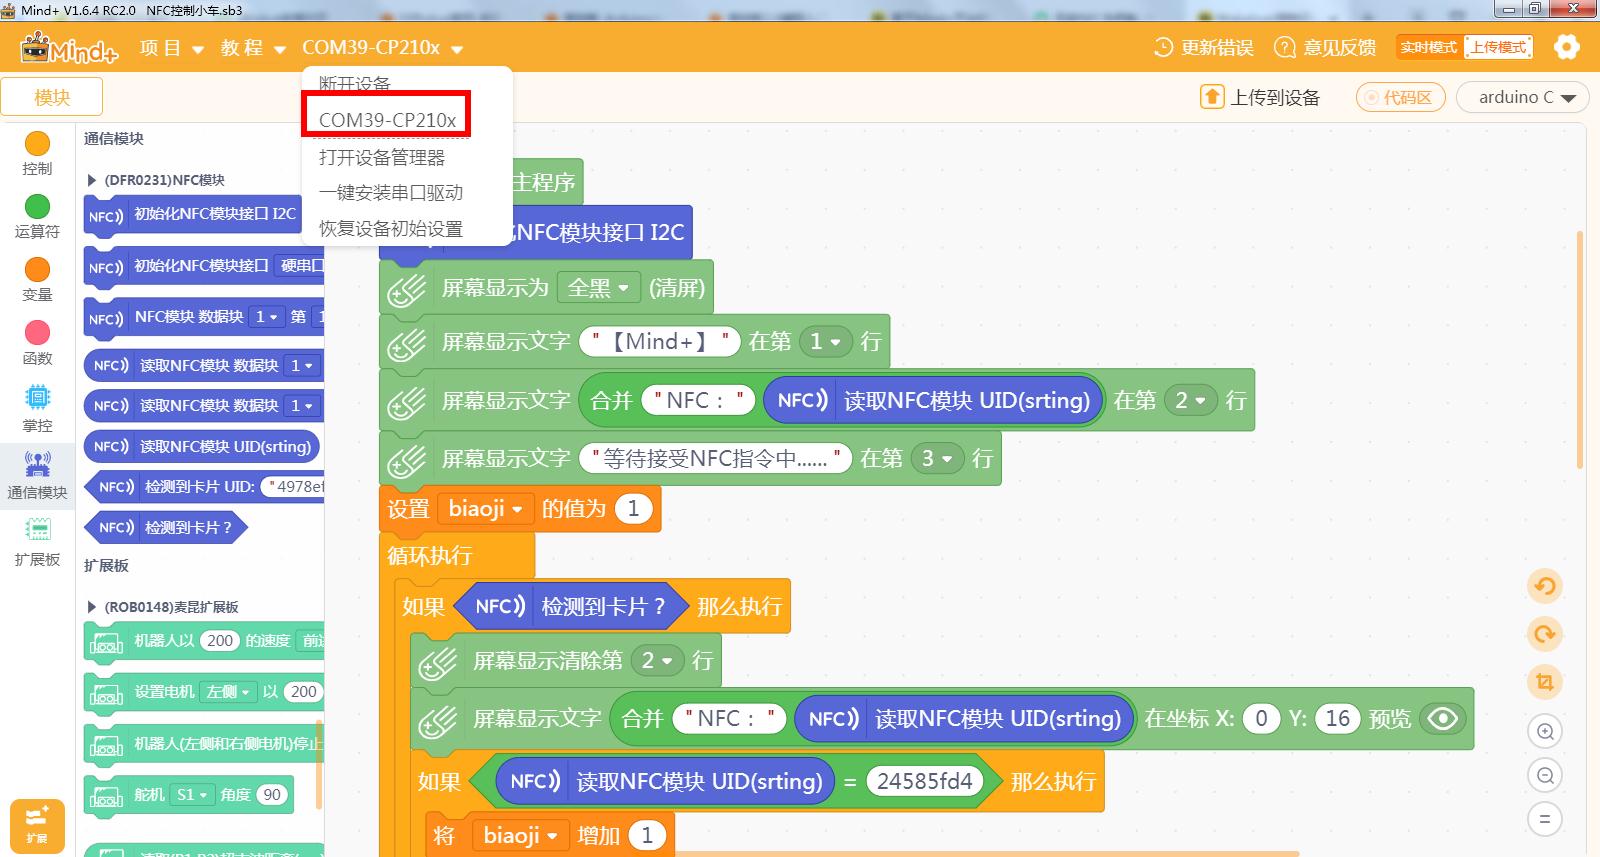Select COM39-CP210x port in the dropdown list
Viewport: 1600px width, 857px height.
[387, 120]
